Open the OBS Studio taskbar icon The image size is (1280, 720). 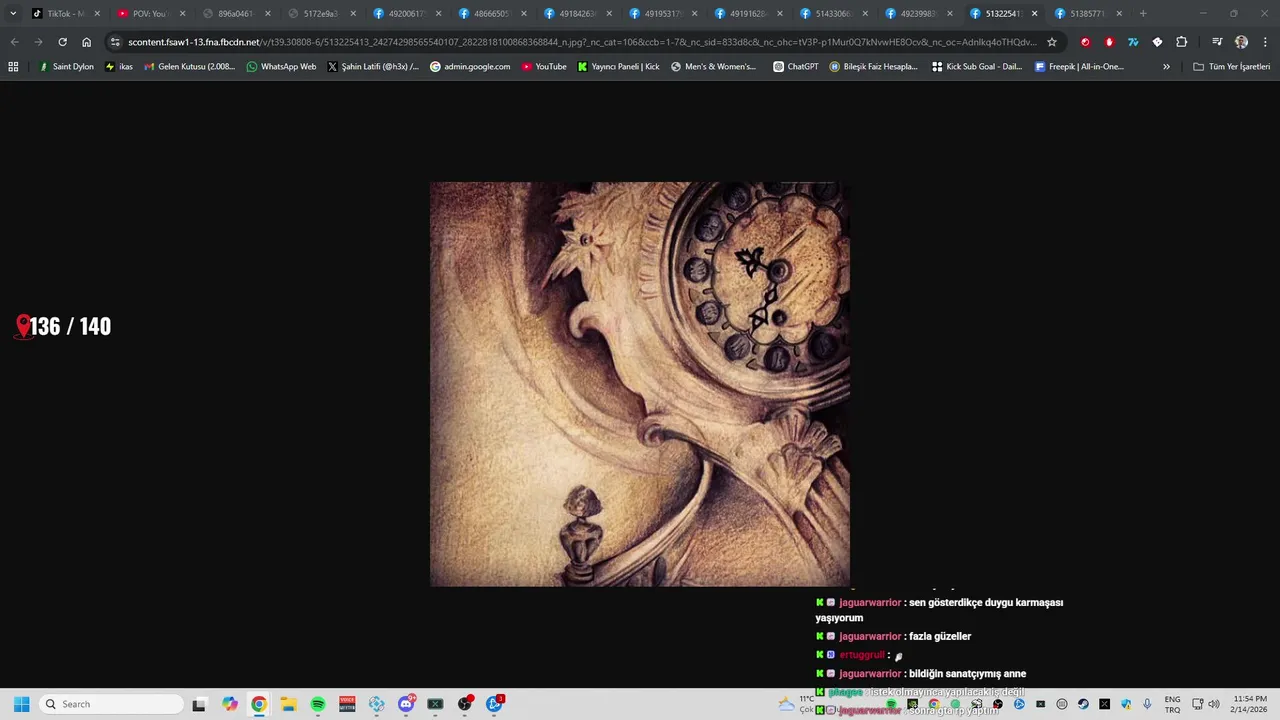[x=464, y=704]
